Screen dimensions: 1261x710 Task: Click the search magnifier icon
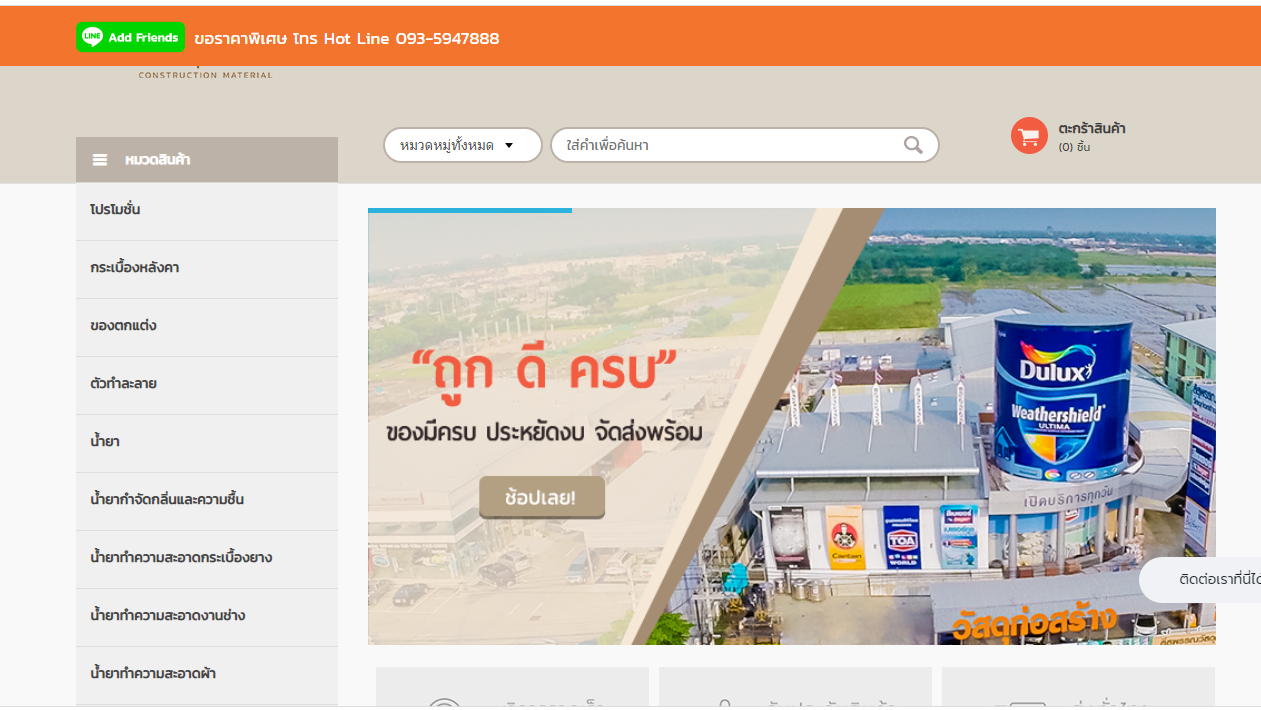point(913,145)
